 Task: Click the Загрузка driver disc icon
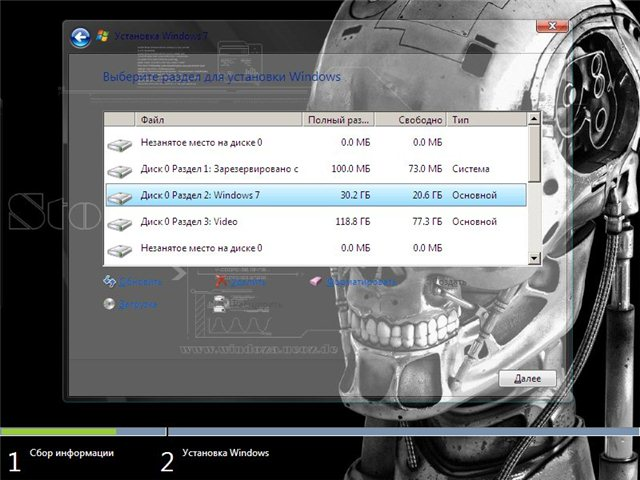(x=109, y=303)
